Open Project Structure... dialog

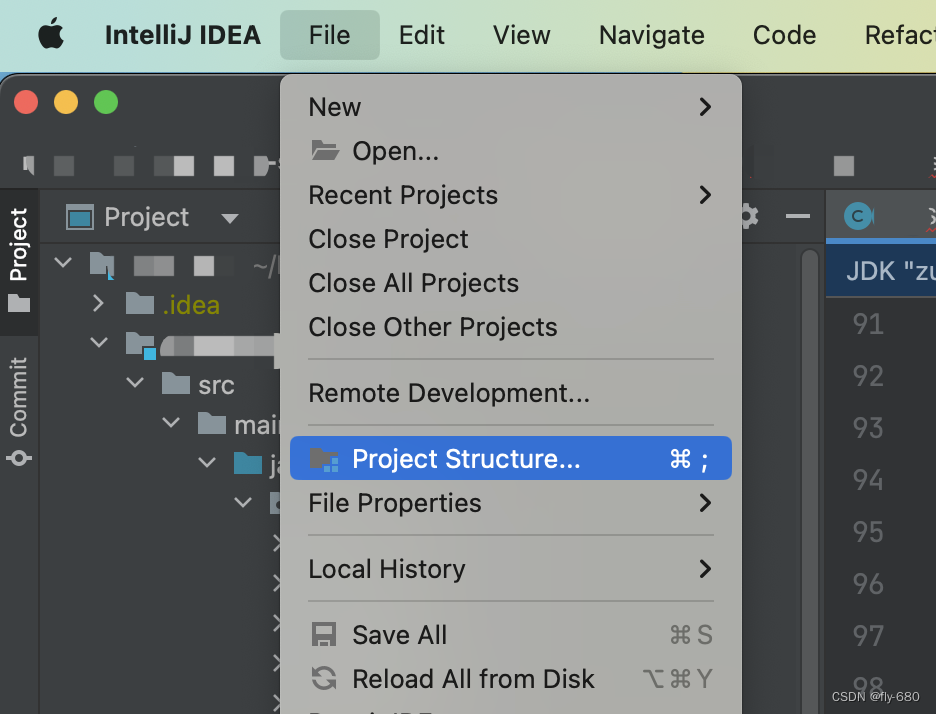point(510,458)
